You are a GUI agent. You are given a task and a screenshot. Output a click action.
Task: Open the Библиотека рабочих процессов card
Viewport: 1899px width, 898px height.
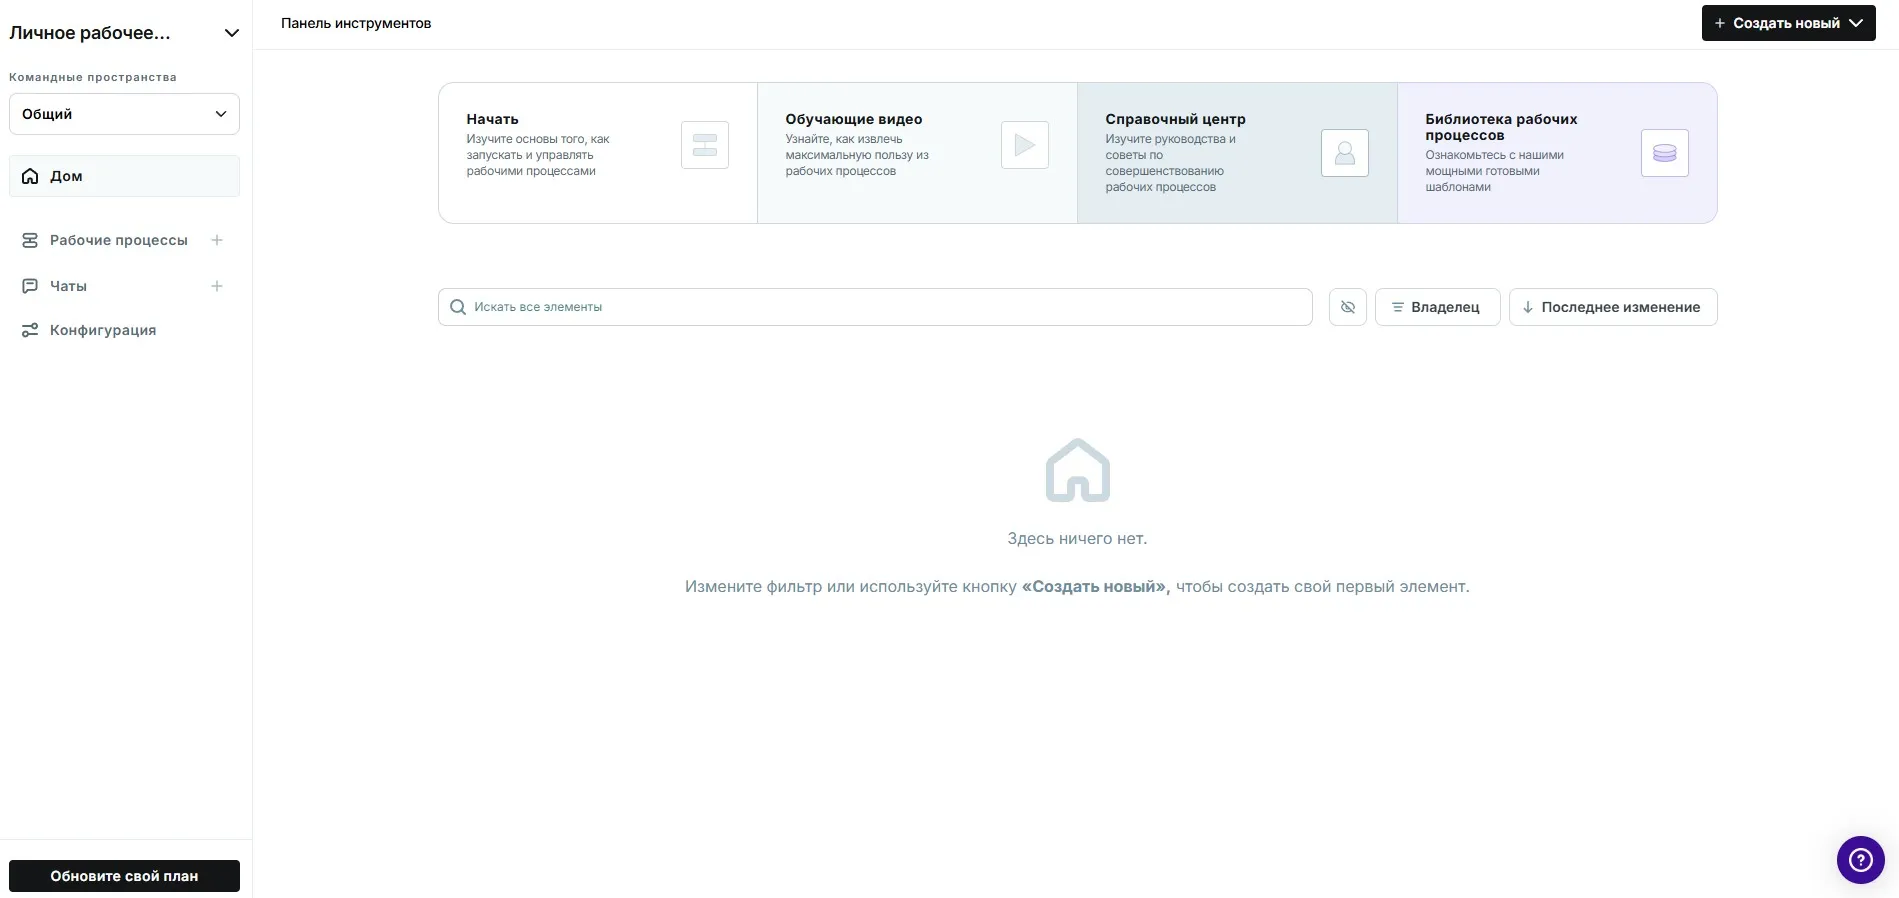click(1557, 153)
